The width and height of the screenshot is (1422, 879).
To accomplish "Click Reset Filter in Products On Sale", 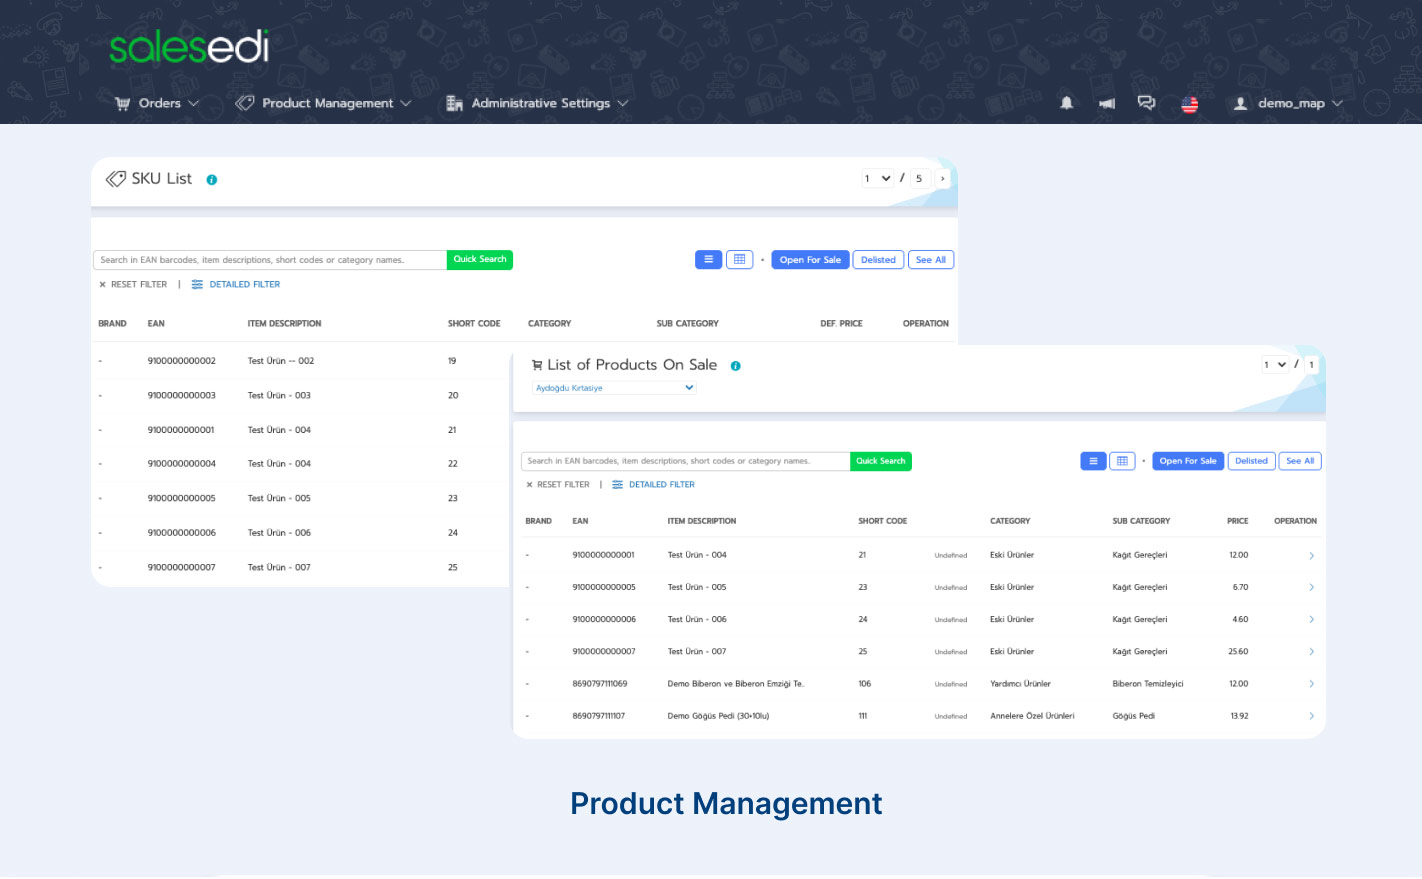I will click(558, 485).
